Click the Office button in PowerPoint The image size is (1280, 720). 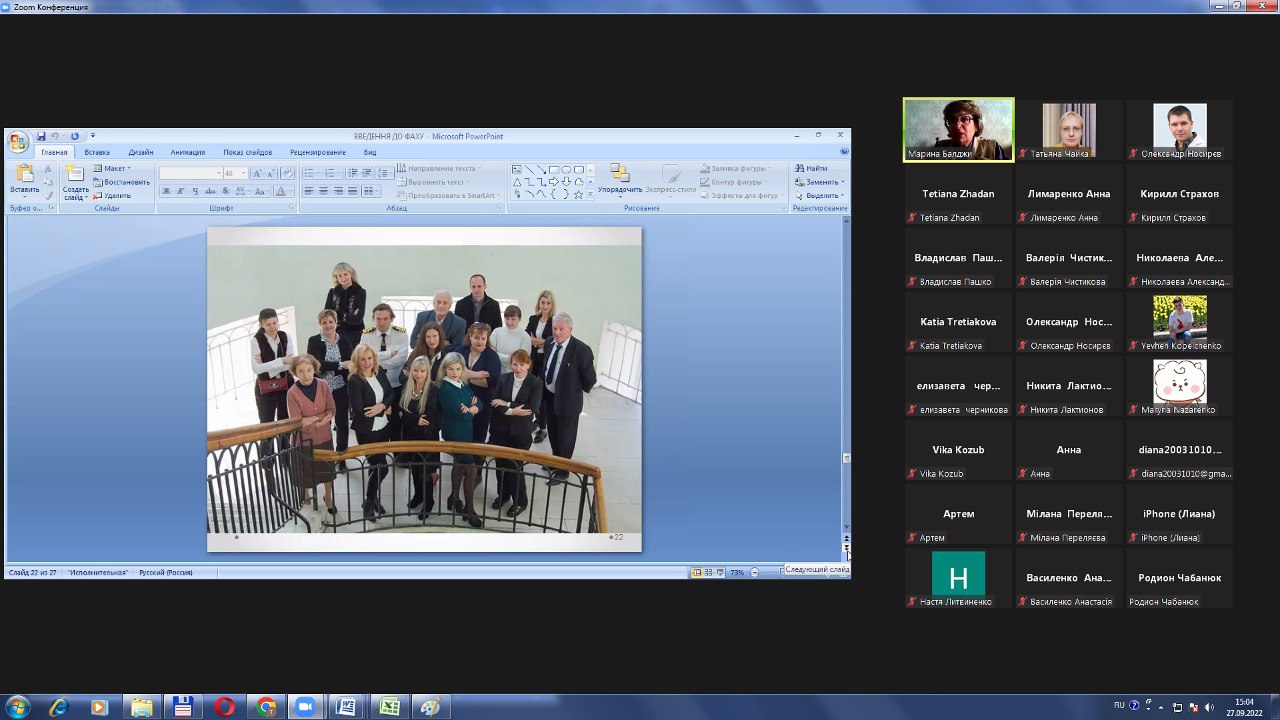click(18, 141)
